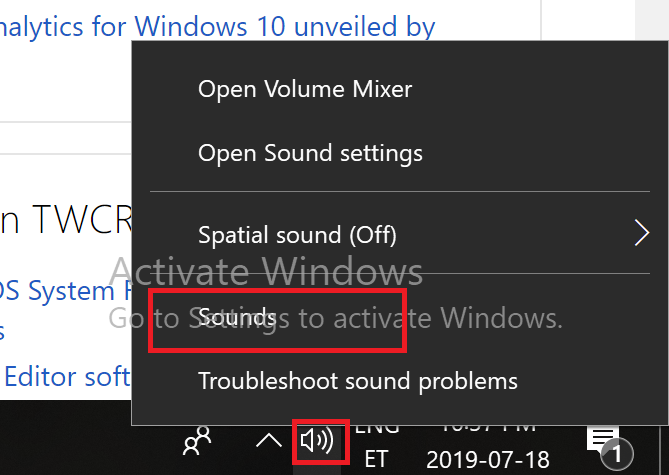Expand the Spatial sound submenu arrow
The width and height of the screenshot is (669, 475).
[641, 234]
